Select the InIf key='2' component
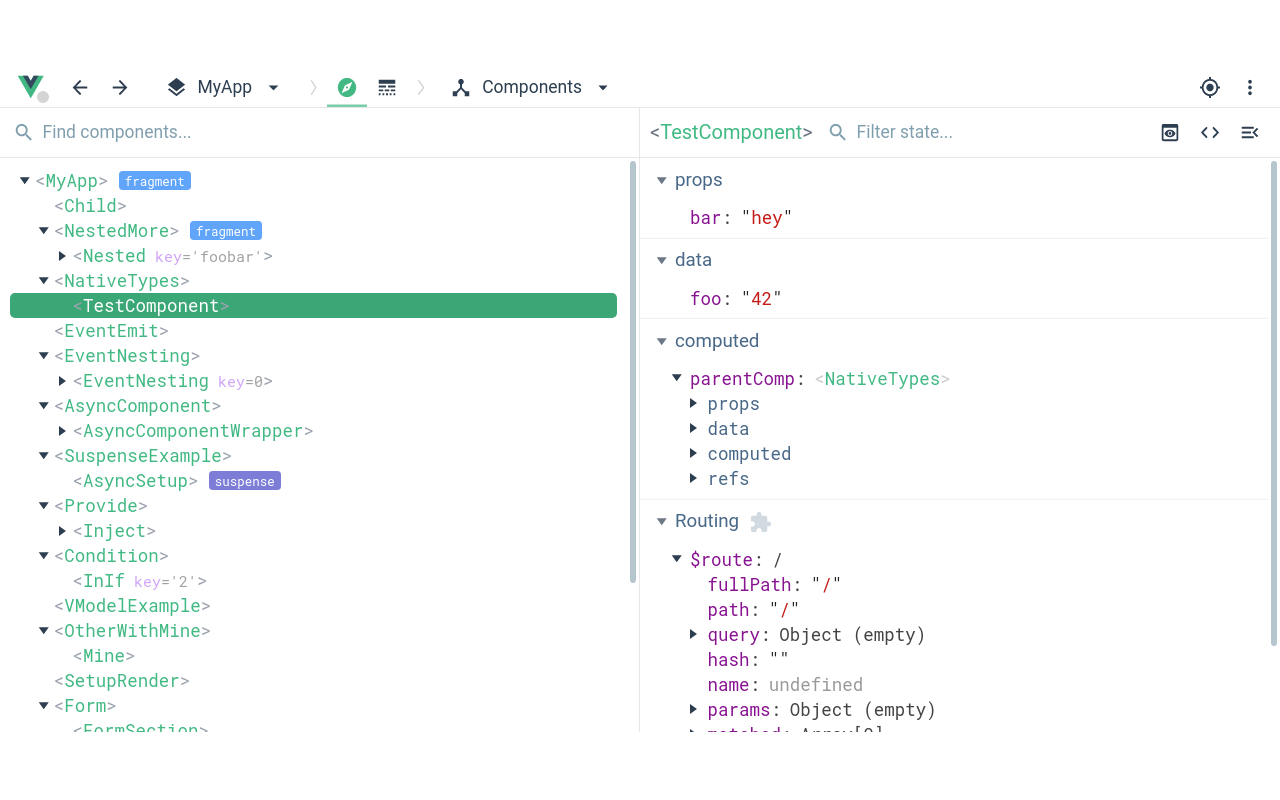 point(140,581)
